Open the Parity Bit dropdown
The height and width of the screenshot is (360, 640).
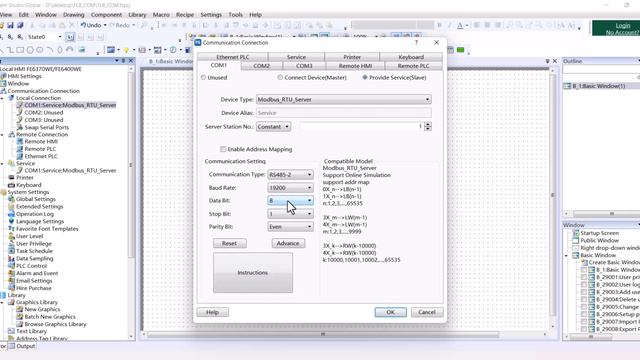pos(290,227)
